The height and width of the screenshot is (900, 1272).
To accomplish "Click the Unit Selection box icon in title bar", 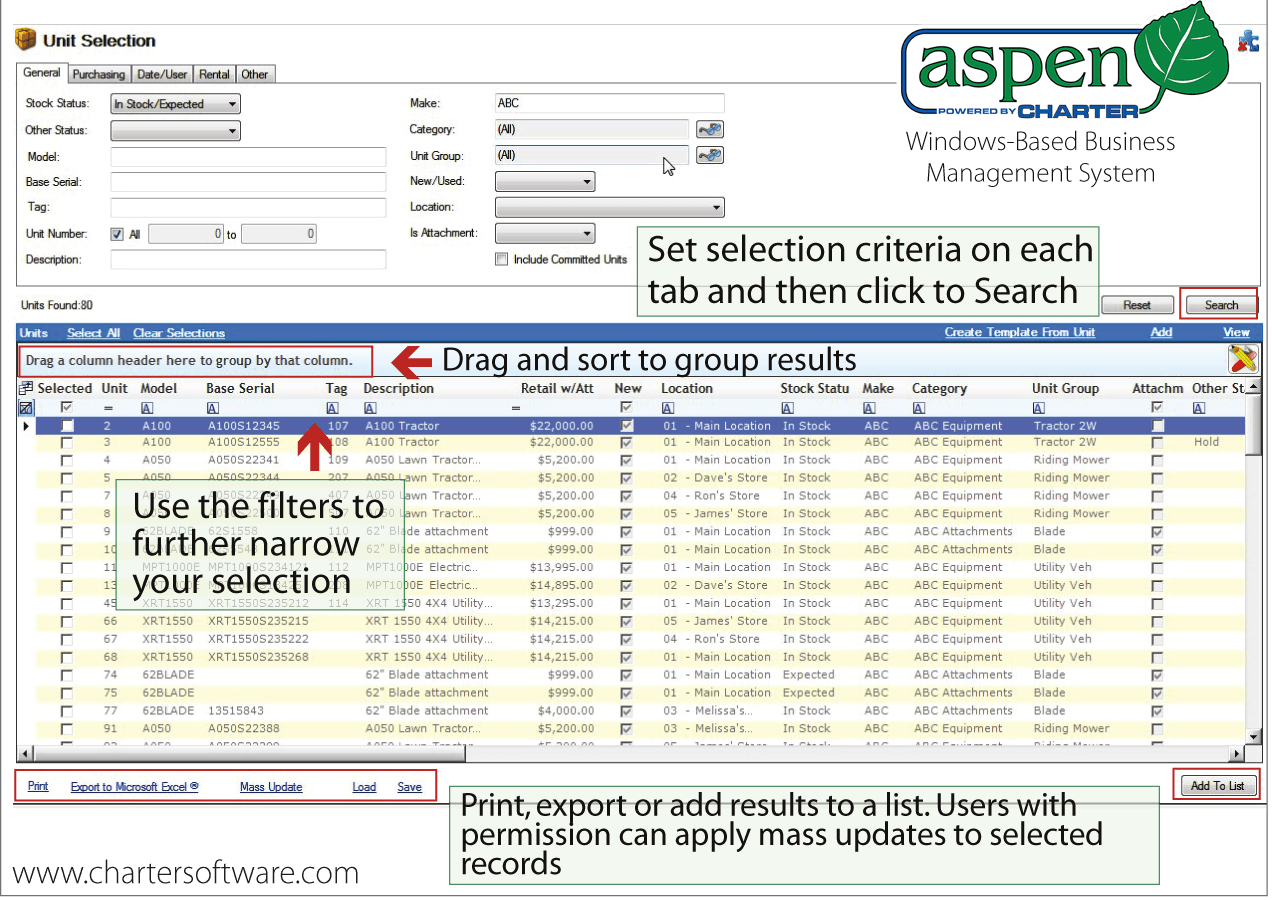I will [x=25, y=39].
